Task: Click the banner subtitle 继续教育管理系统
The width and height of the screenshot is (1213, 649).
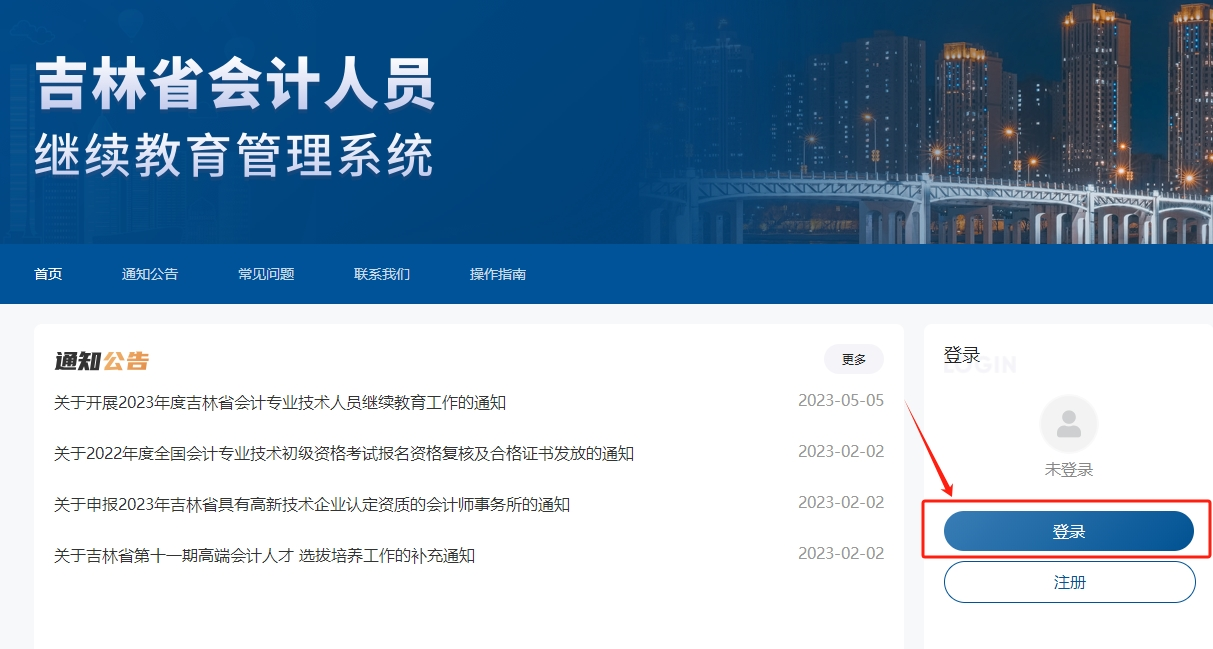Action: 238,155
